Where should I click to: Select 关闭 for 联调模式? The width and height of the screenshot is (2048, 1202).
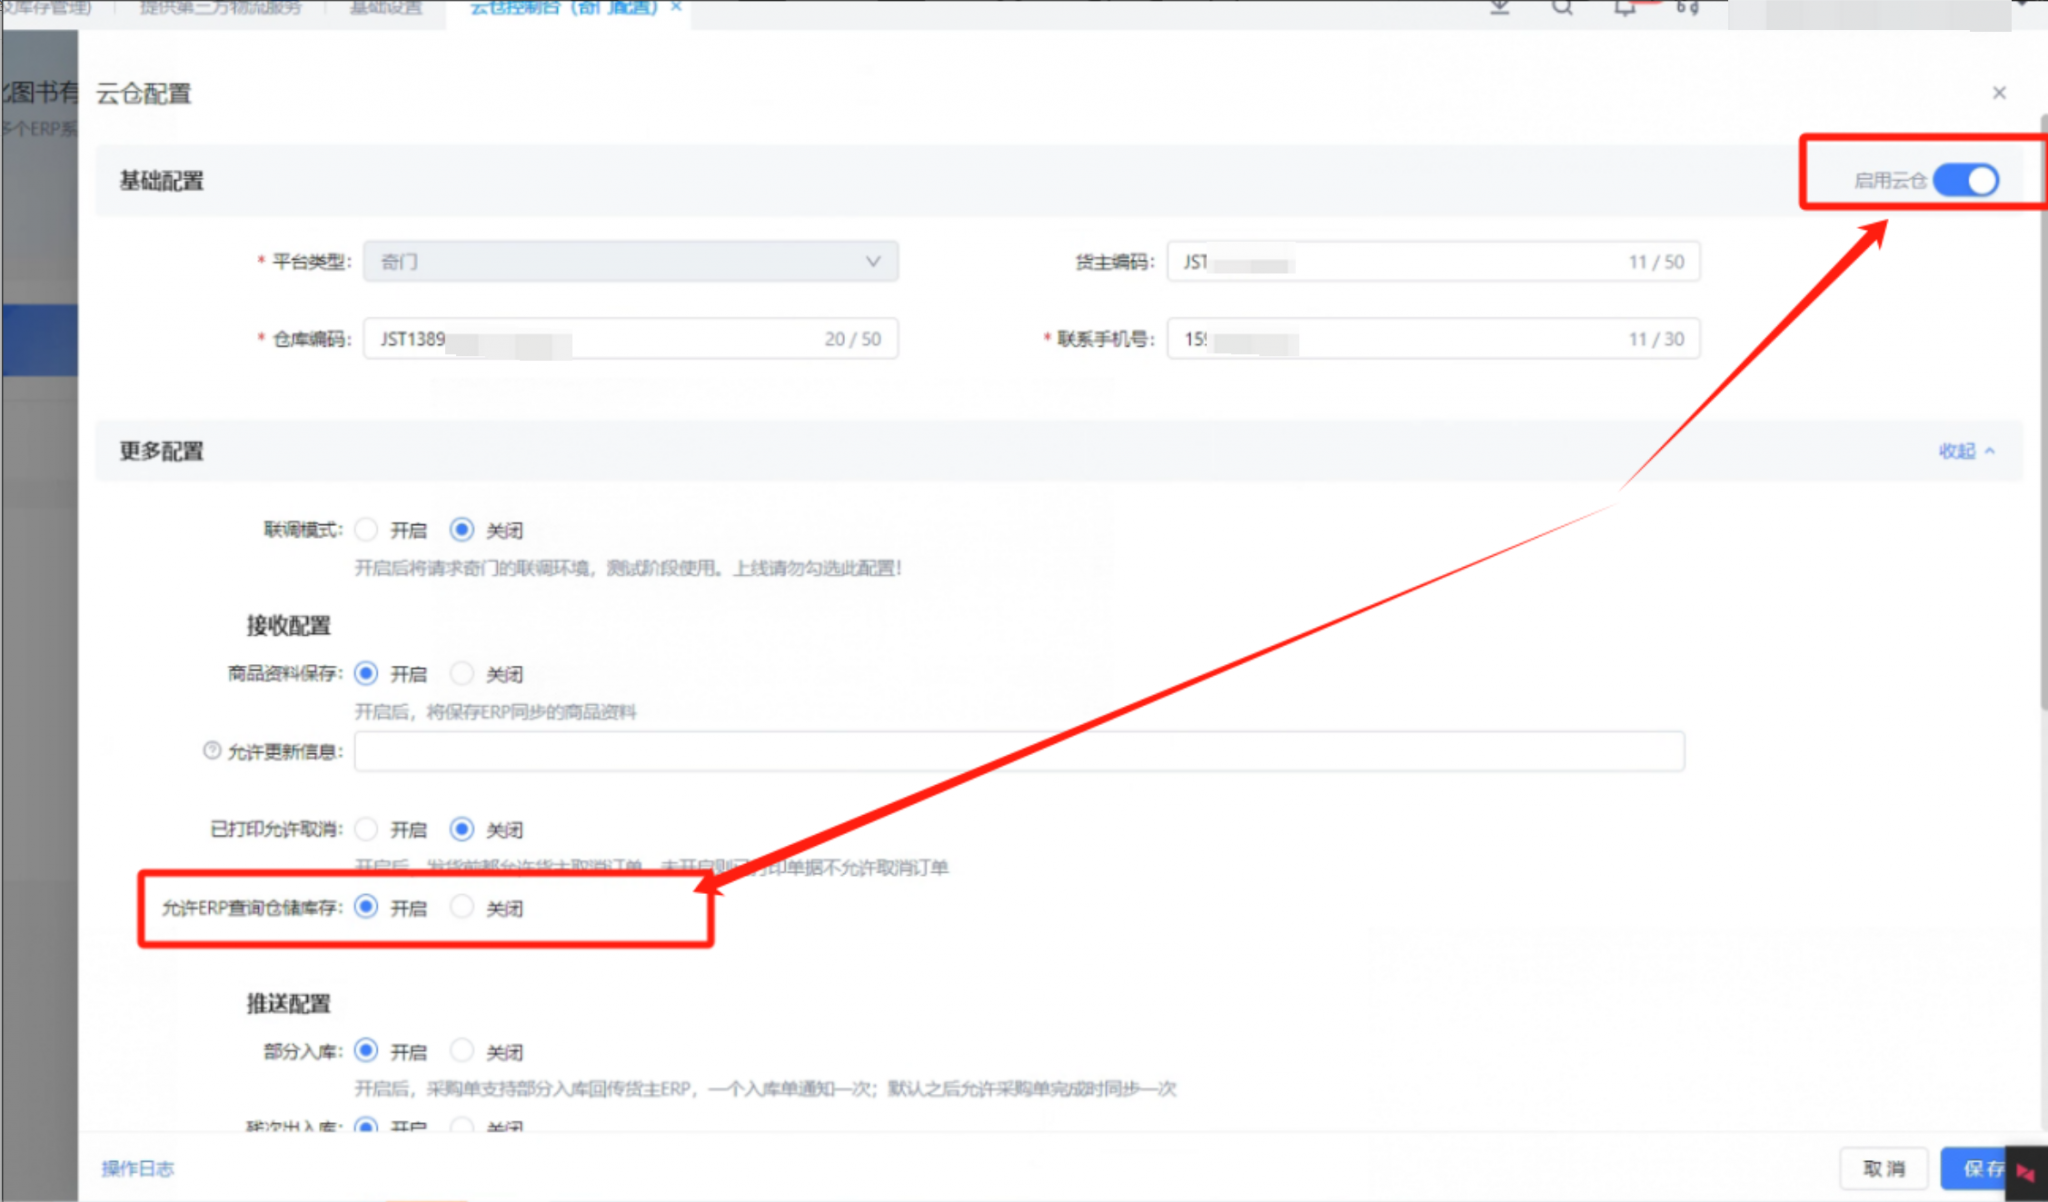pyautogui.click(x=462, y=529)
